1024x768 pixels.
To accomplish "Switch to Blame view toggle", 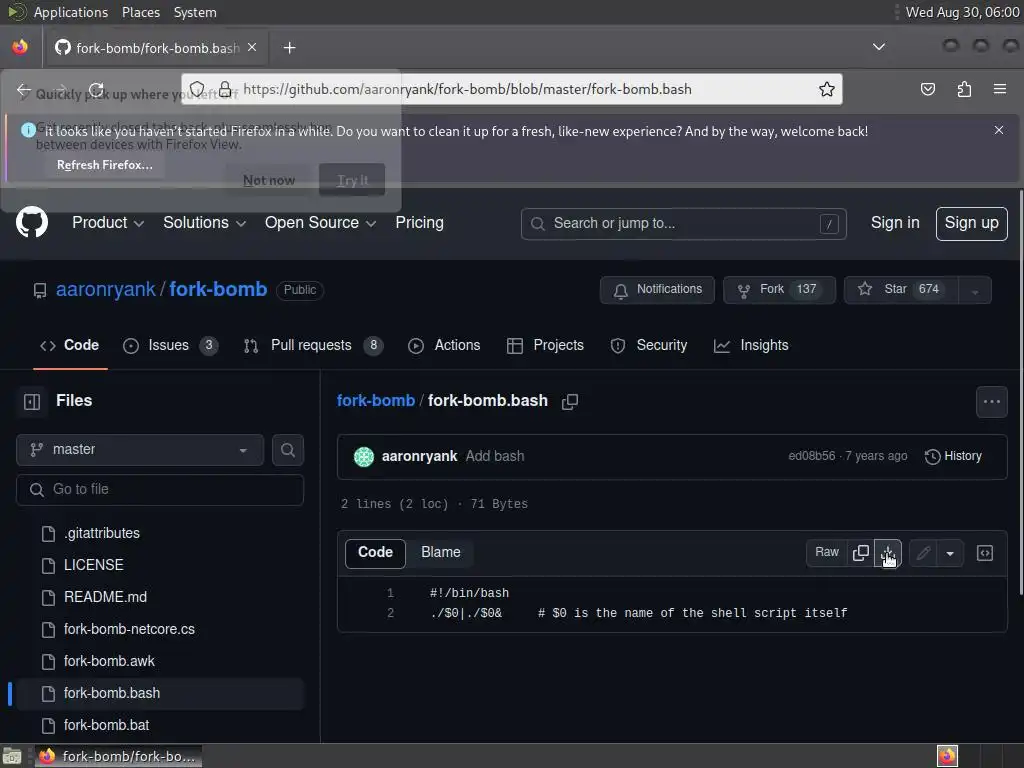I will [x=441, y=553].
